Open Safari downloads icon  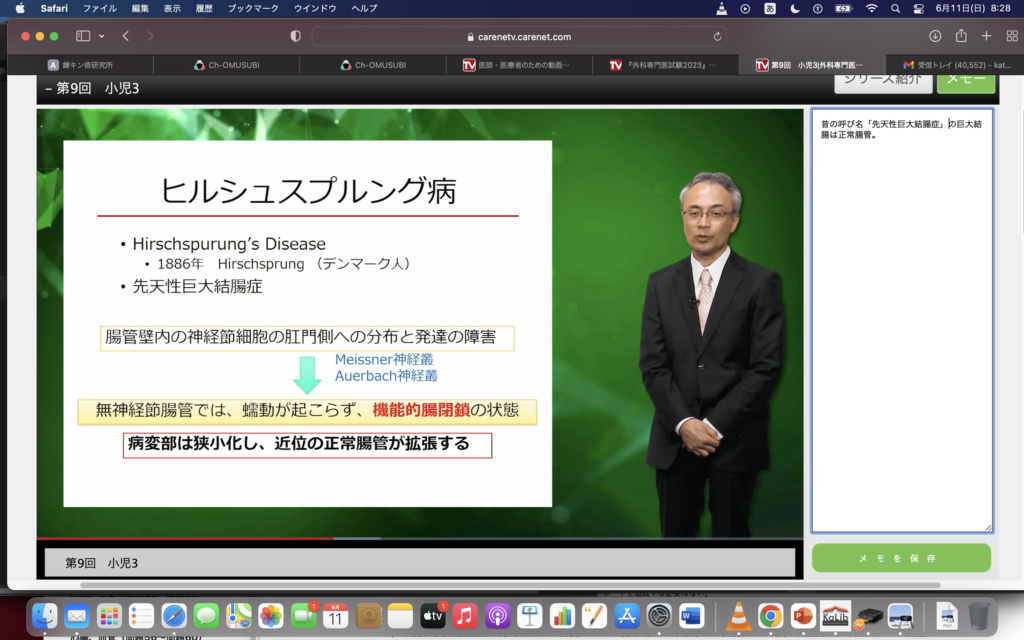click(935, 36)
